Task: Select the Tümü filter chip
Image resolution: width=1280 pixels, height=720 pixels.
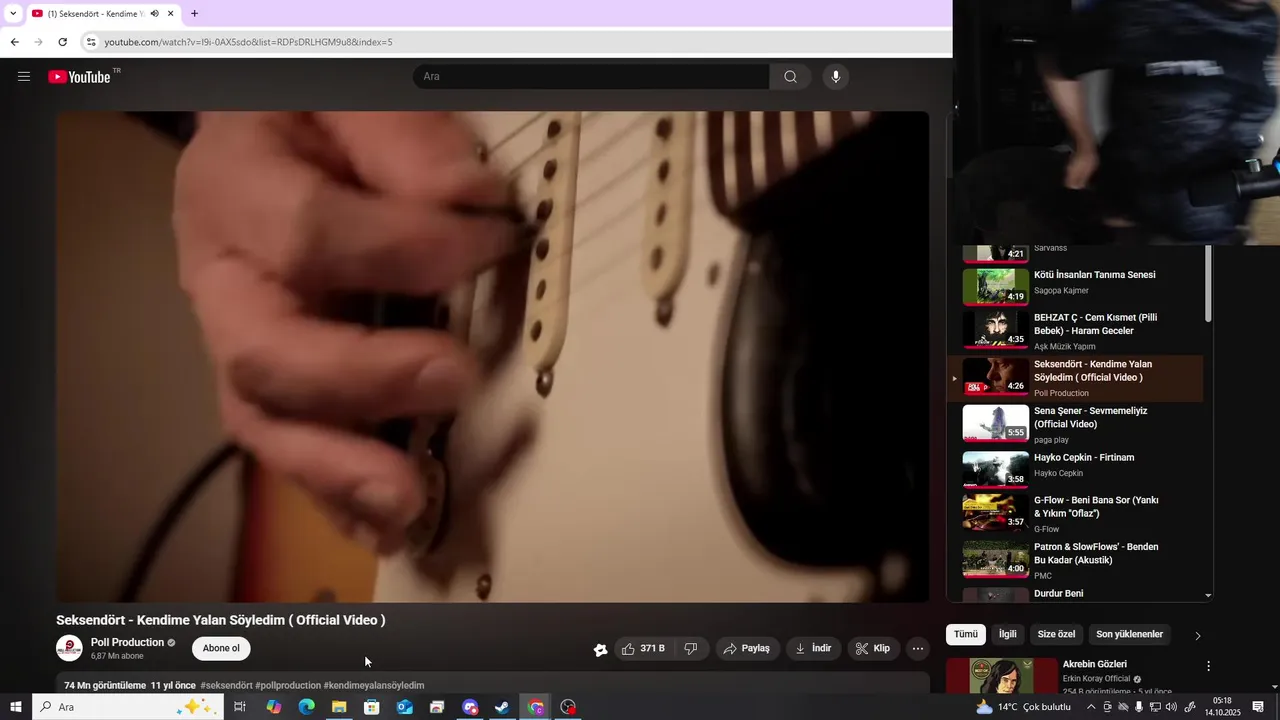Action: pyautogui.click(x=965, y=634)
